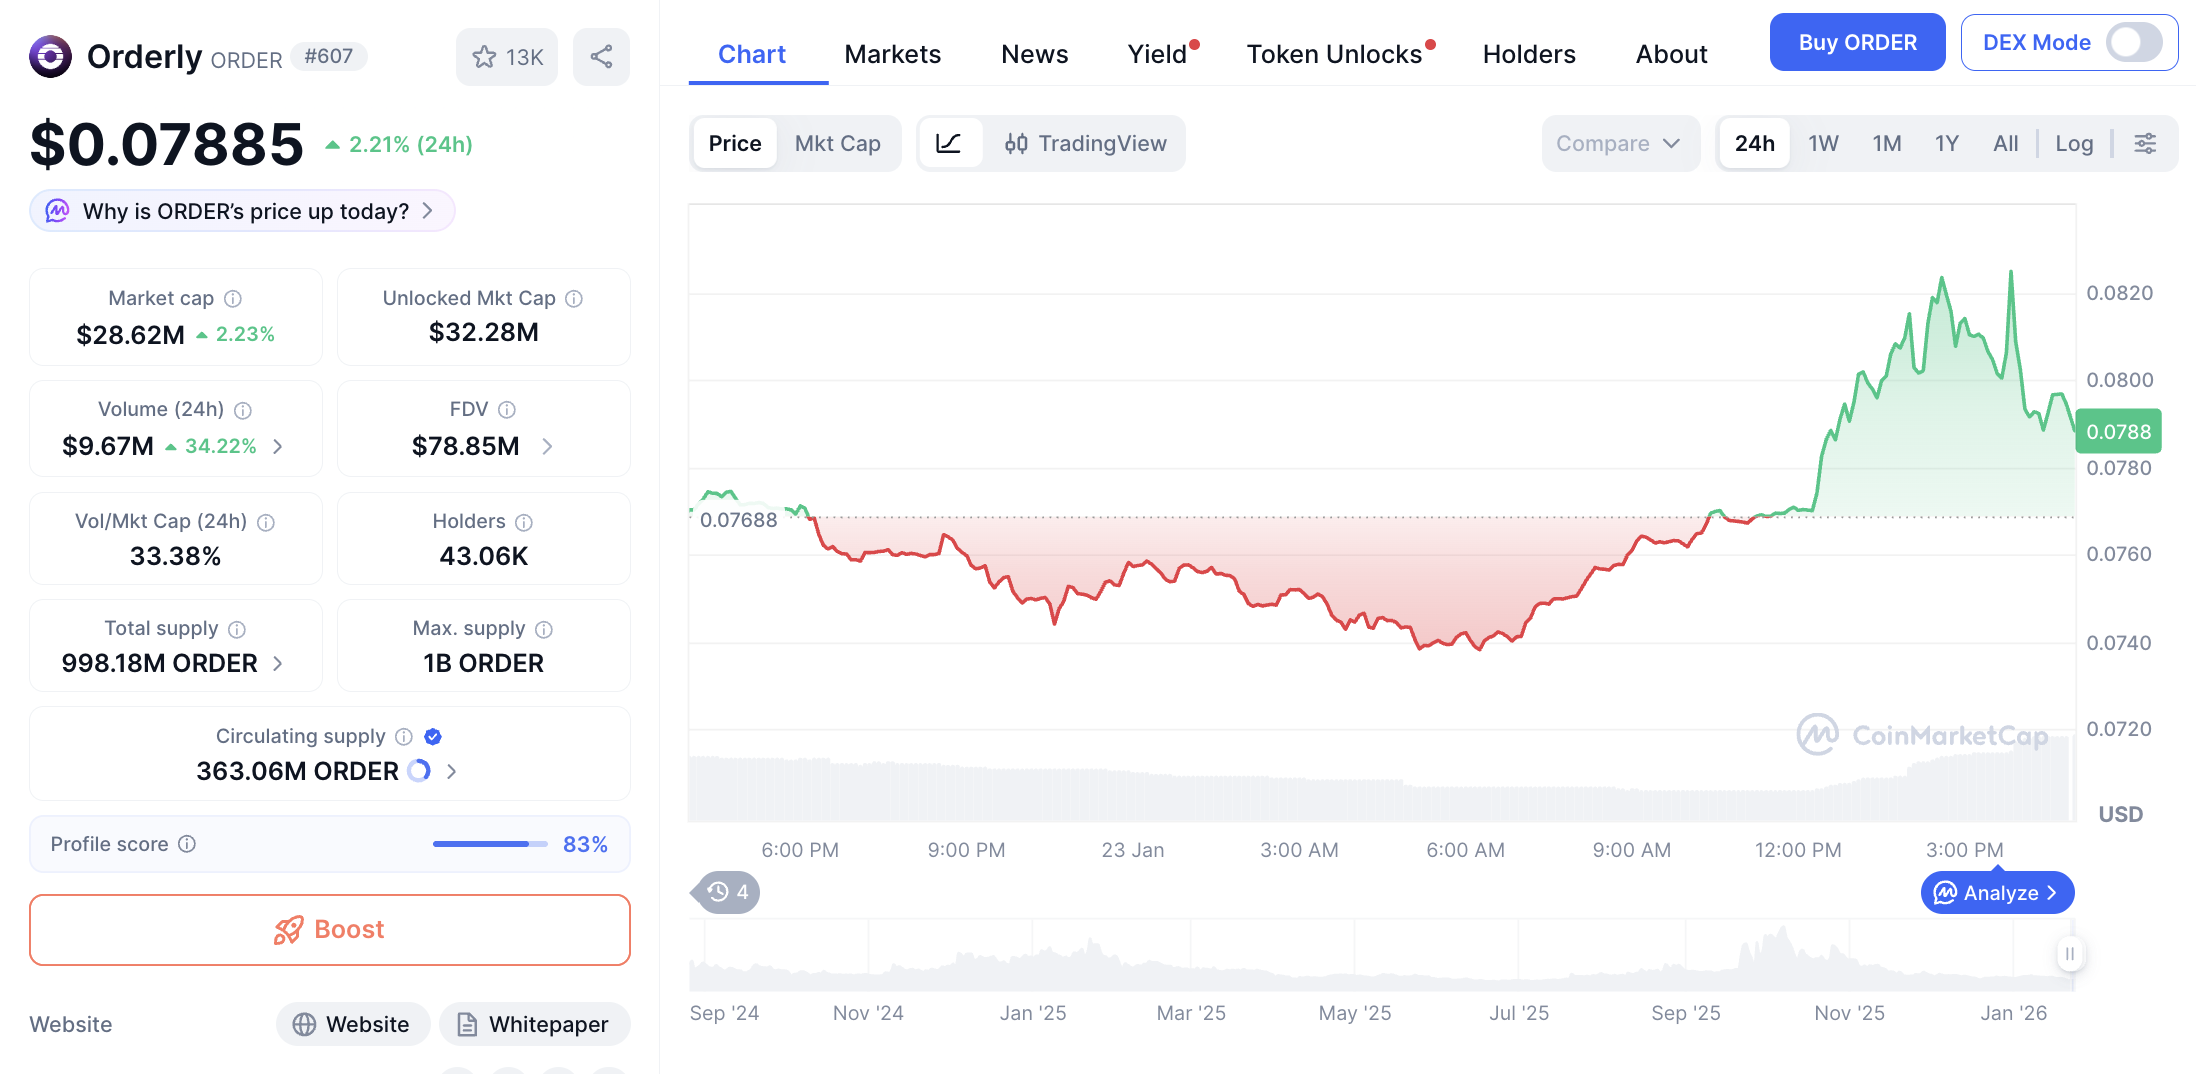Open the Token Unlocks tab
Screen dimensions: 2196x1074
coord(1334,54)
